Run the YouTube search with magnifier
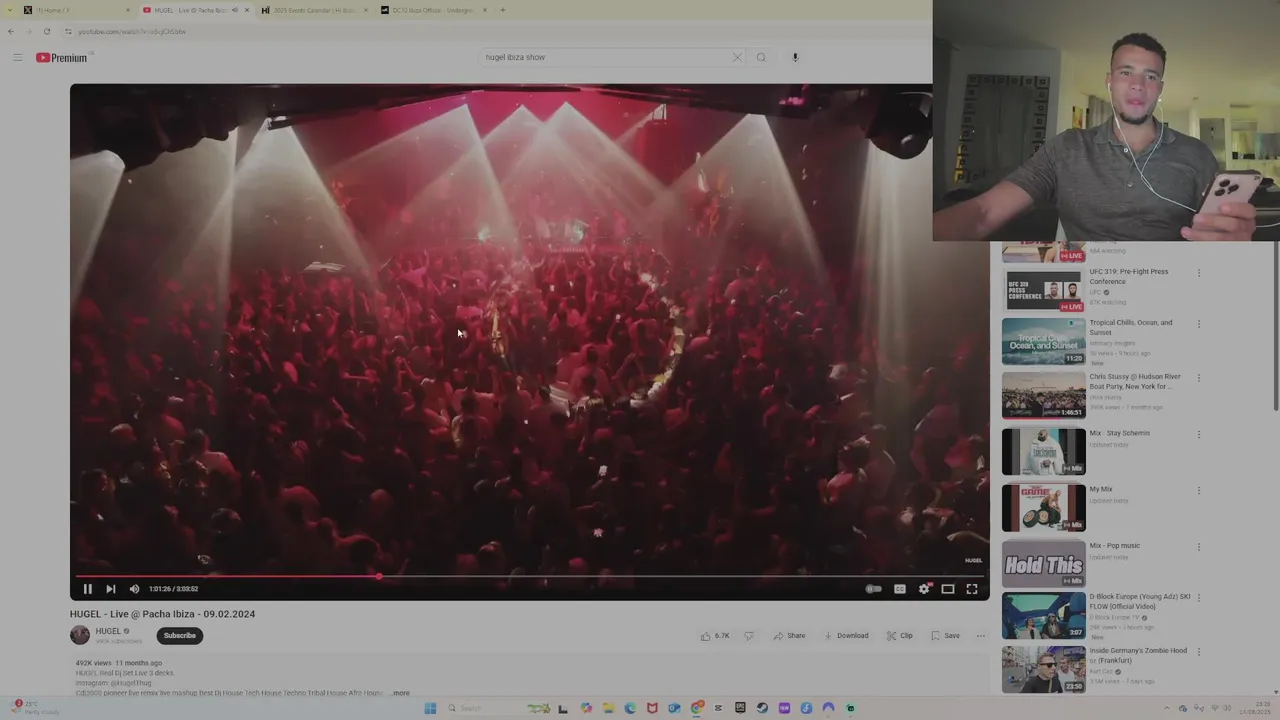Viewport: 1280px width, 720px height. coord(761,57)
